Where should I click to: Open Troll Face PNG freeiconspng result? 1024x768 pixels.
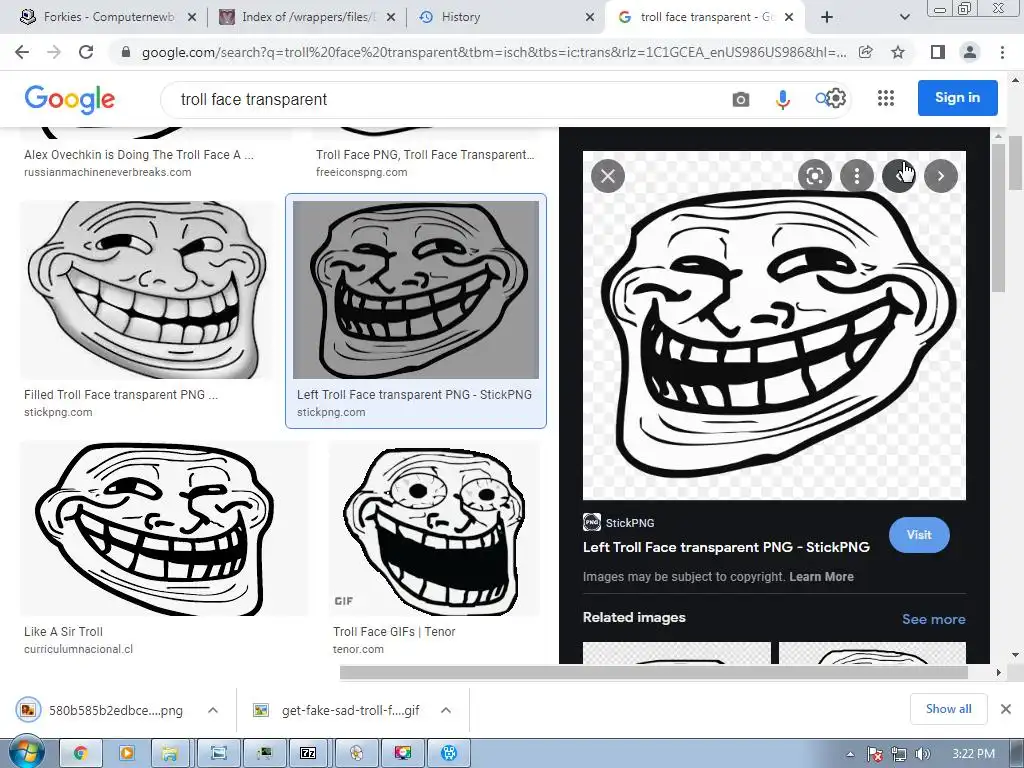tap(425, 155)
